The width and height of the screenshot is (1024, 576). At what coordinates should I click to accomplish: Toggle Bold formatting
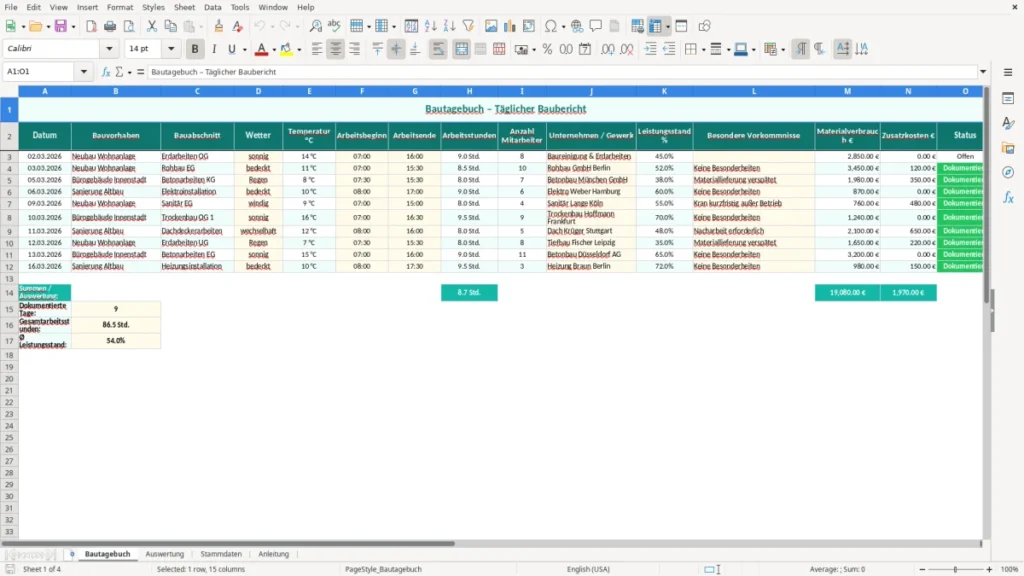coord(195,49)
